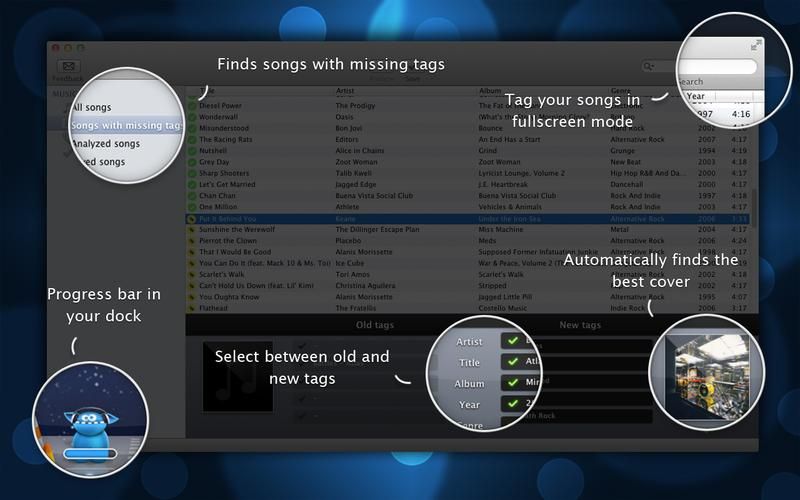Click yellow tag icon beside You Can Do It
The width and height of the screenshot is (800, 500).
coord(192,263)
